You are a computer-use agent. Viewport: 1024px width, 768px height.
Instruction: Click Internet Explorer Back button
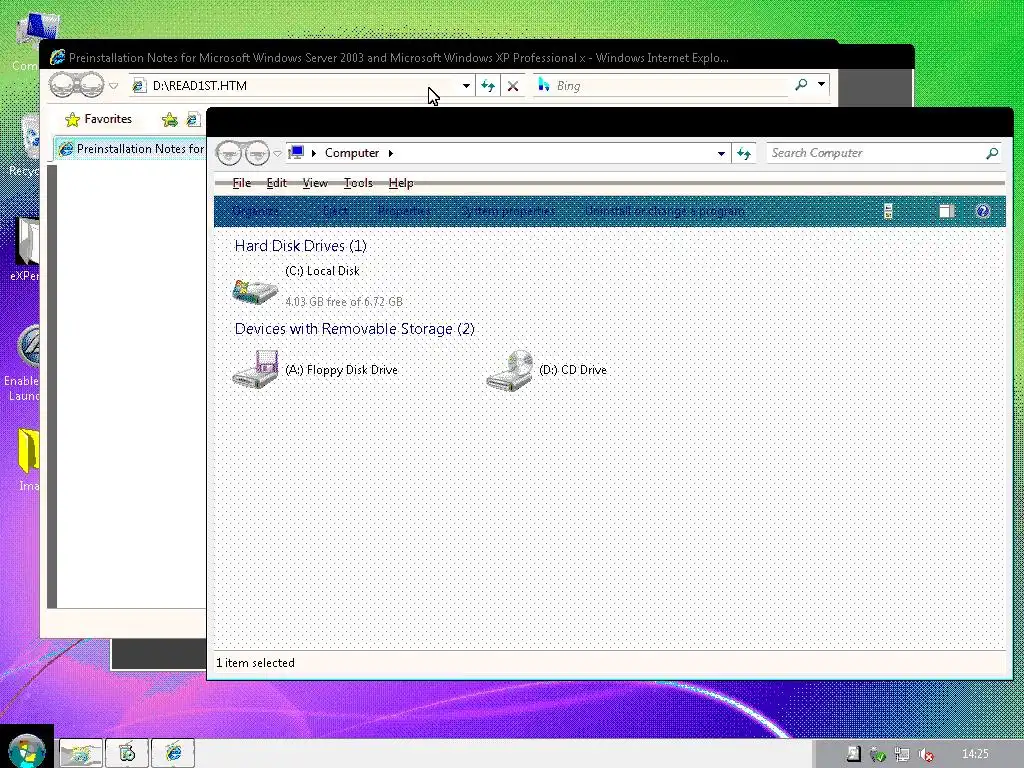pos(63,85)
